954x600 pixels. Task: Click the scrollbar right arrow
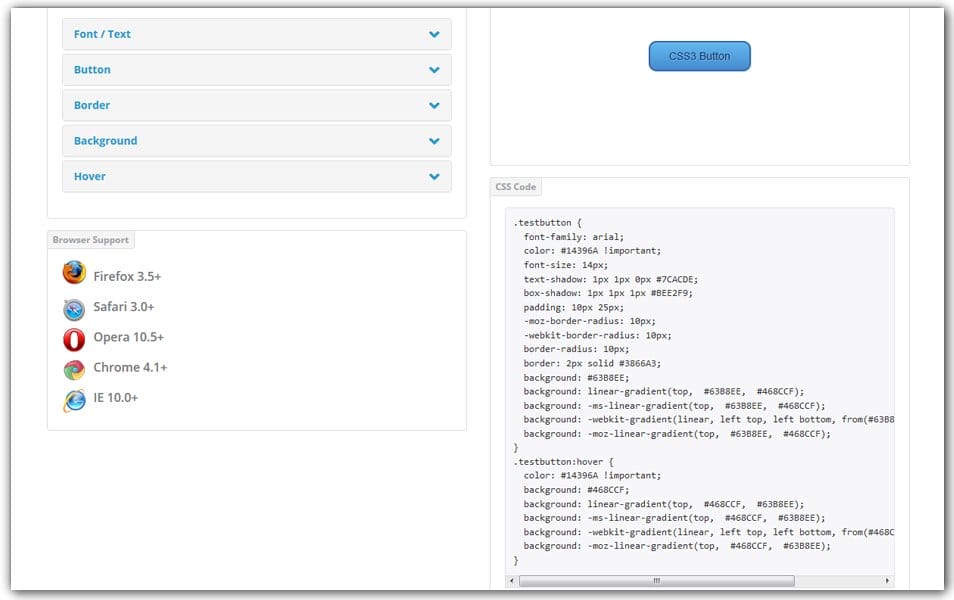tap(886, 580)
